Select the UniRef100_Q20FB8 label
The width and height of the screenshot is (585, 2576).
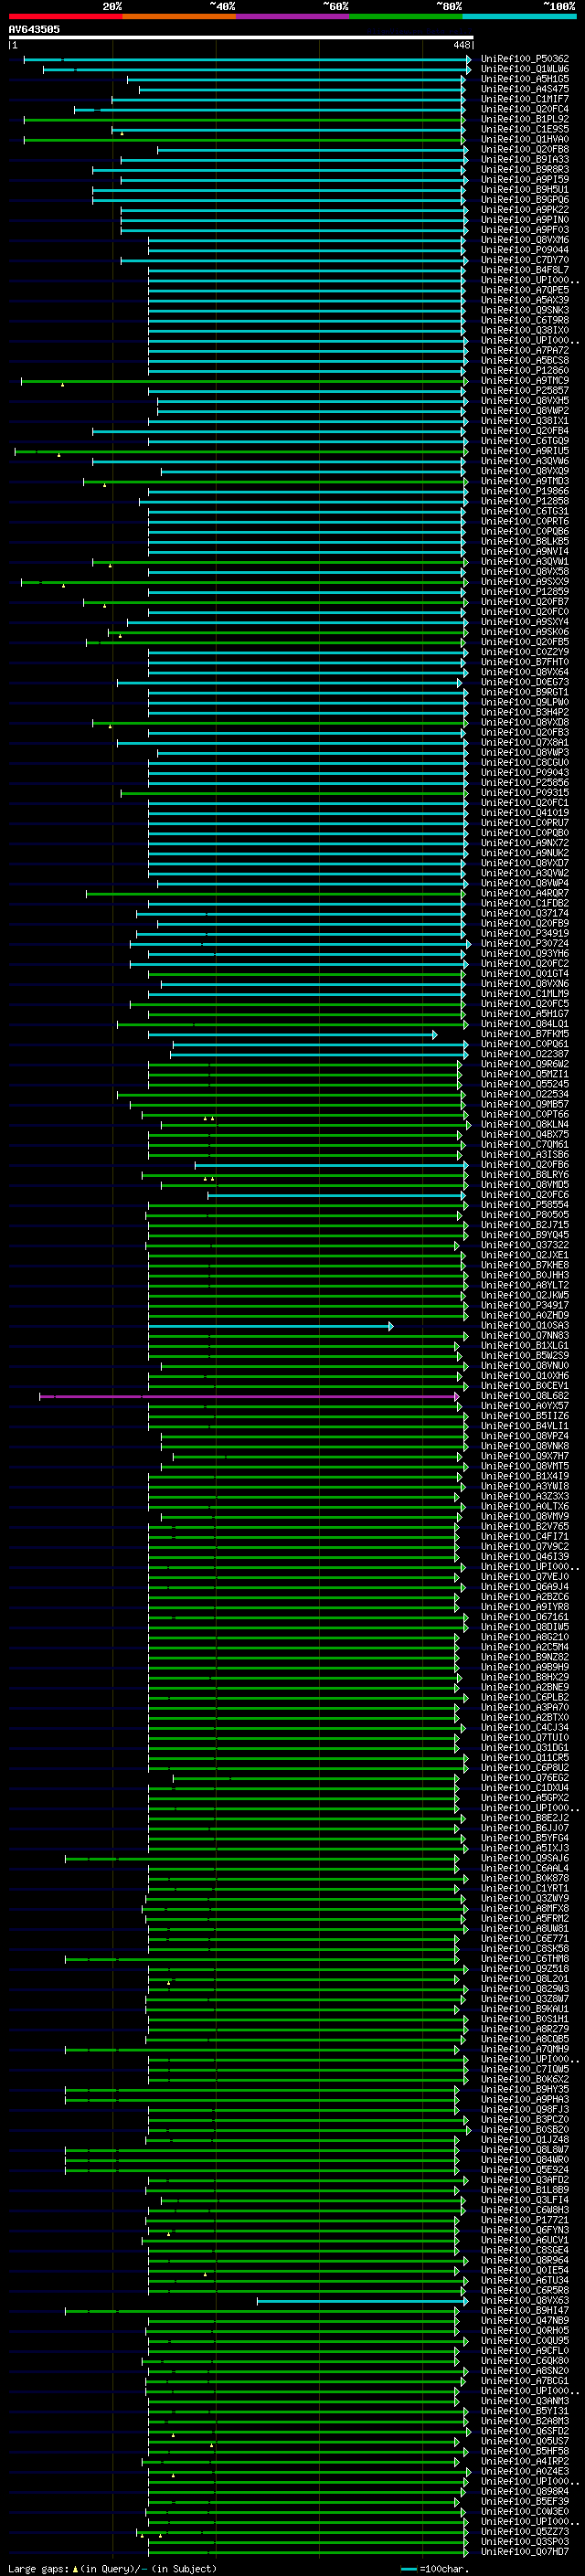pyautogui.click(x=524, y=149)
